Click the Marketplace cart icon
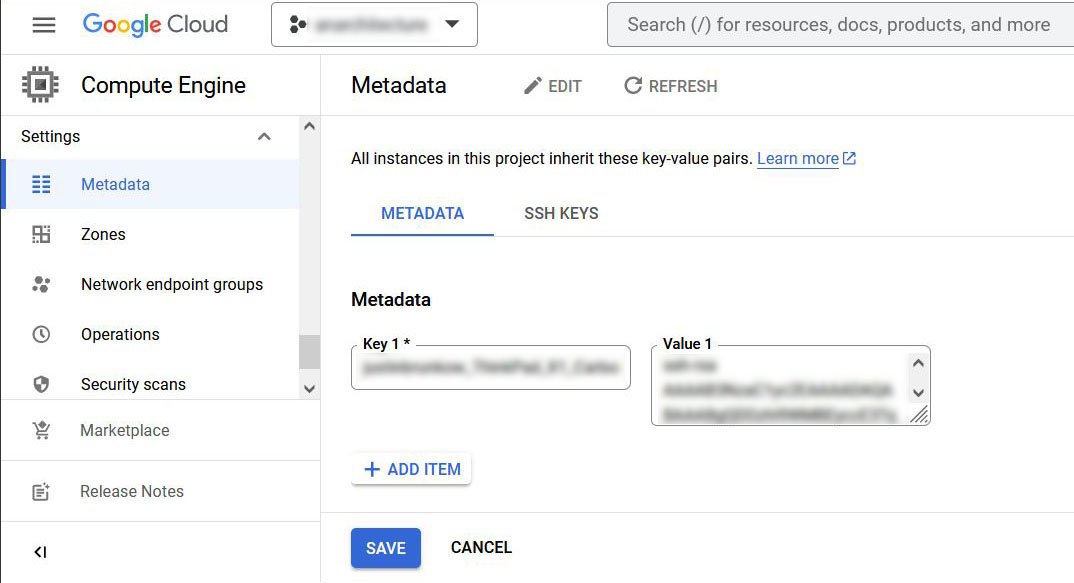 41,430
